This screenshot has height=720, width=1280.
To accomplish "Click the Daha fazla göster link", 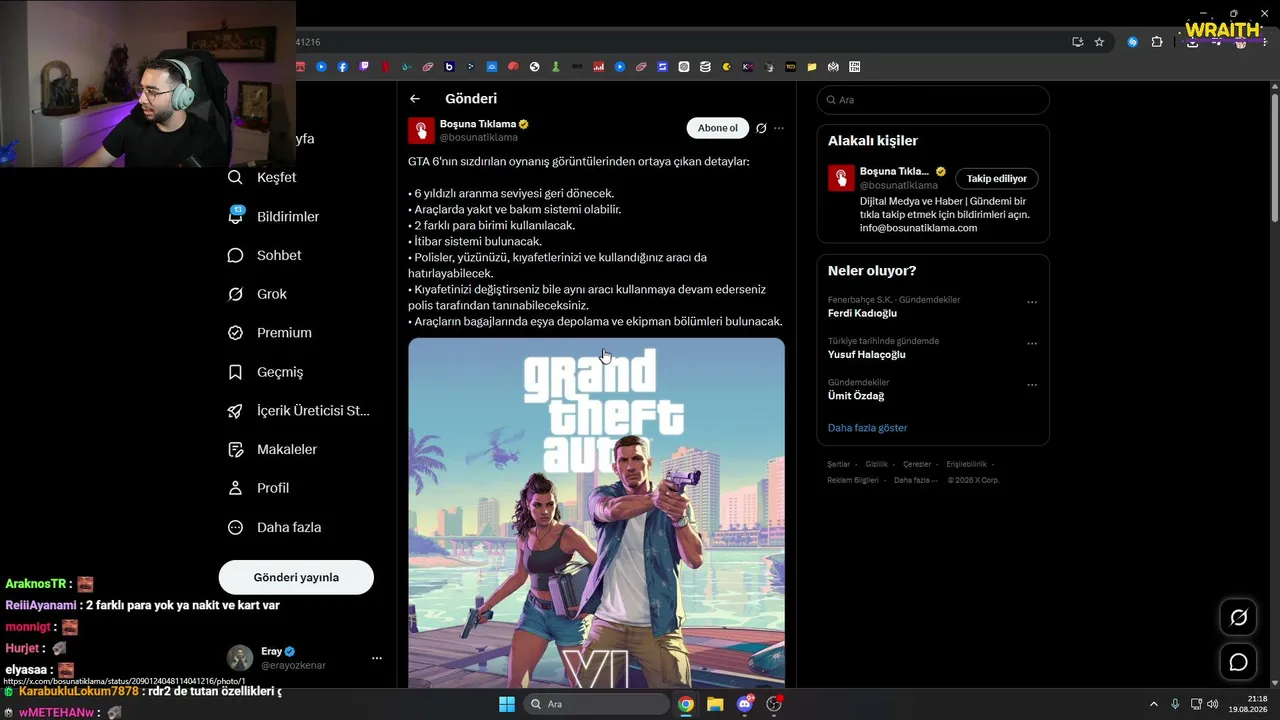I will tap(867, 428).
